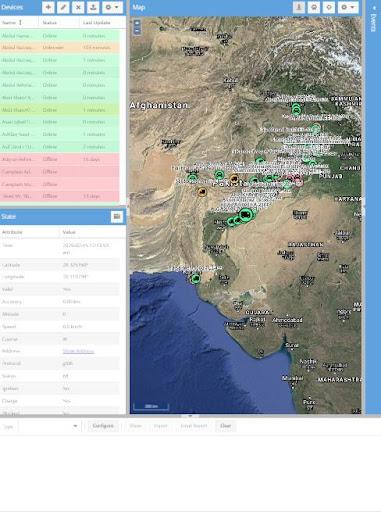Zoom out on the map
The height and width of the screenshot is (512, 381).
137,30
